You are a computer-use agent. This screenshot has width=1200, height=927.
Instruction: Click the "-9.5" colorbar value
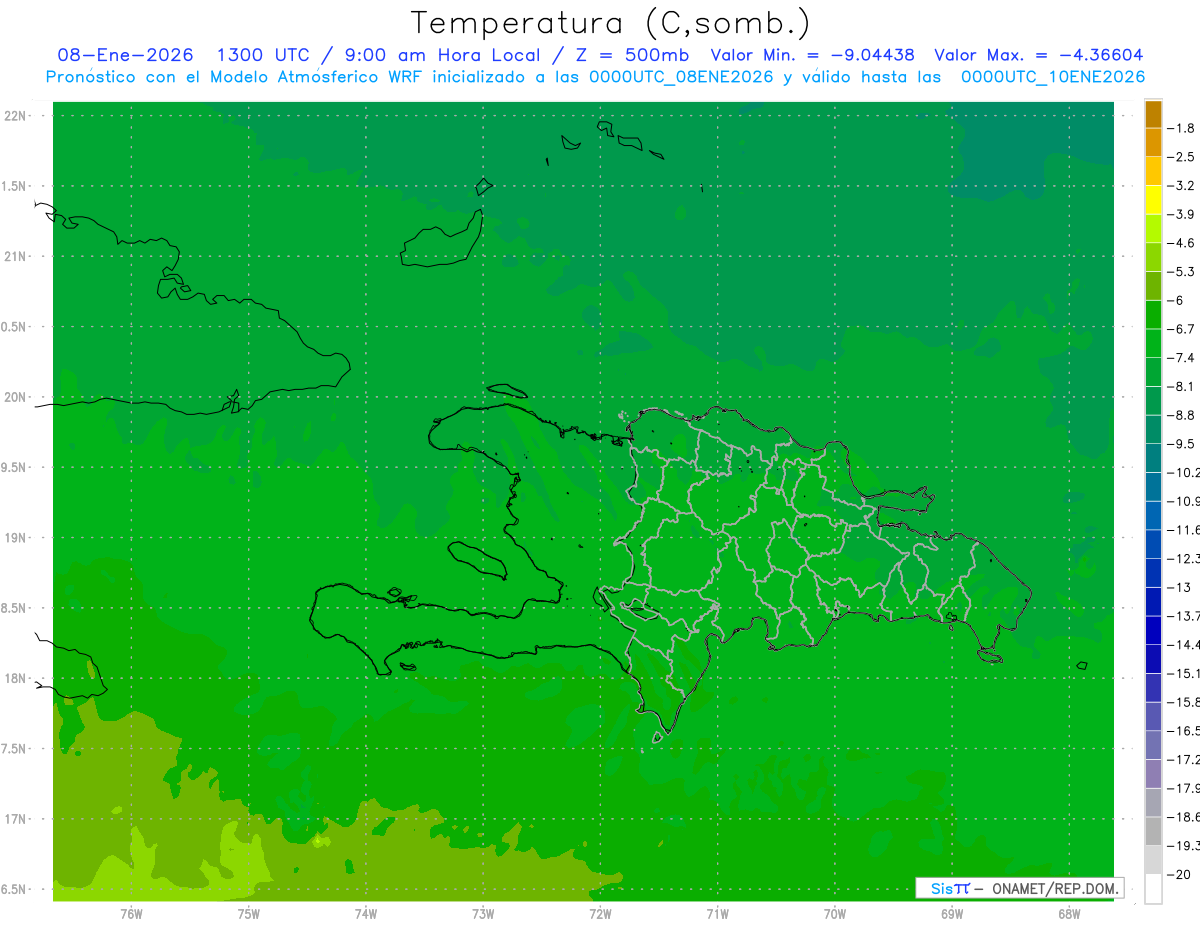coord(1182,444)
